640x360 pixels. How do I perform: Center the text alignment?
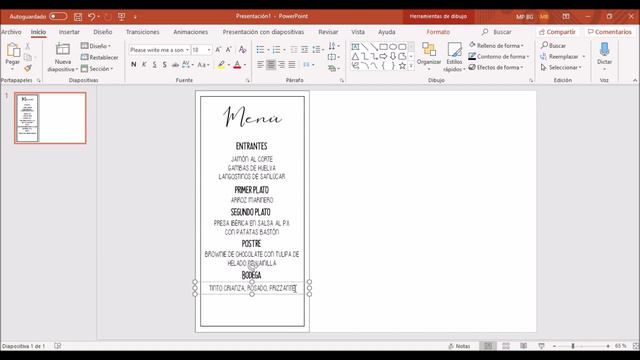coord(271,64)
